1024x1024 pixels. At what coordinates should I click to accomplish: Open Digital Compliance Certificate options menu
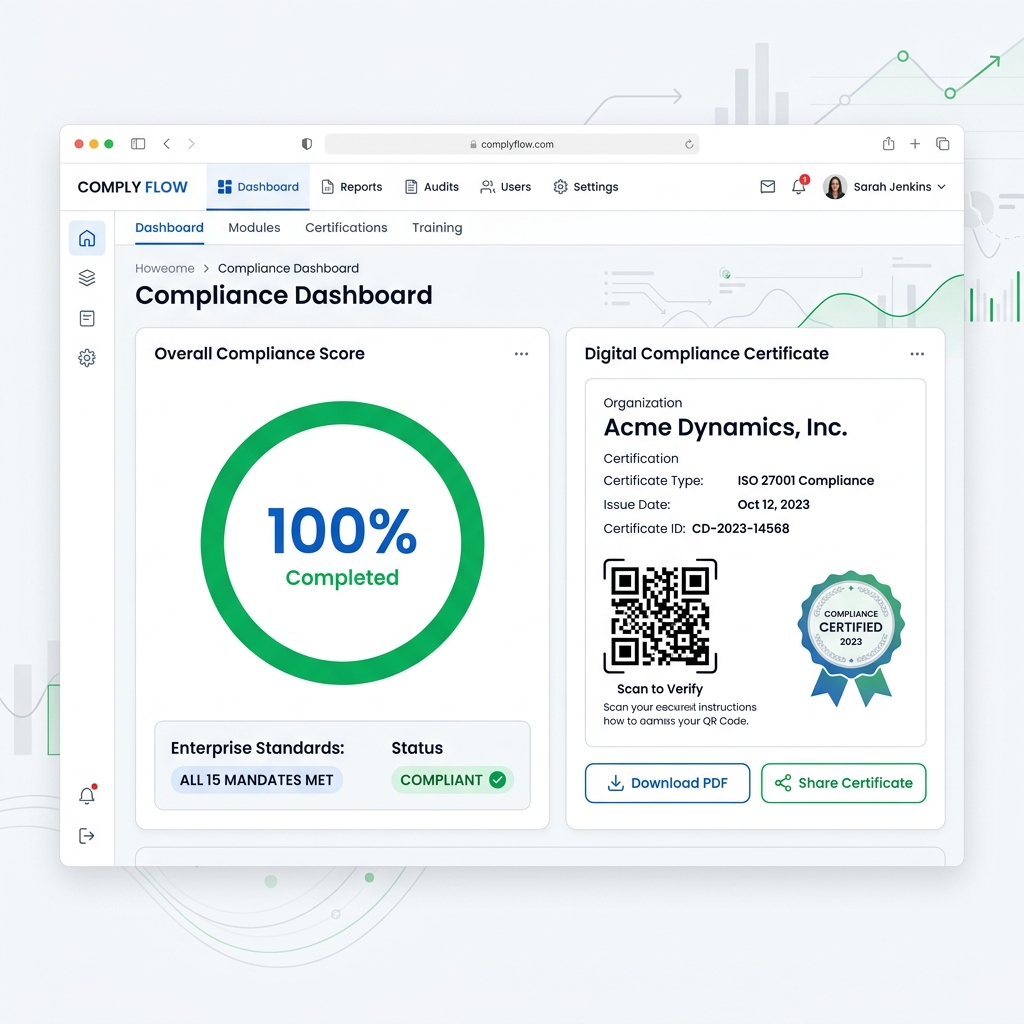coord(917,354)
